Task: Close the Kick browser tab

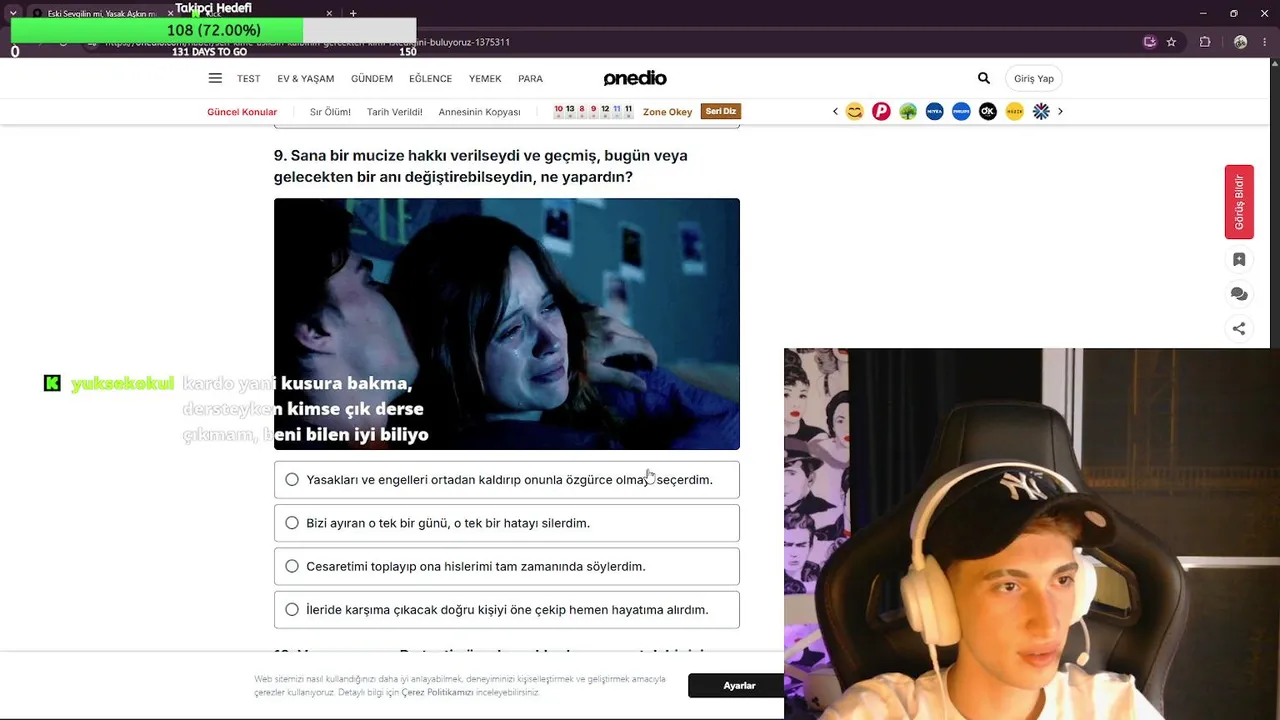Action: pyautogui.click(x=331, y=14)
